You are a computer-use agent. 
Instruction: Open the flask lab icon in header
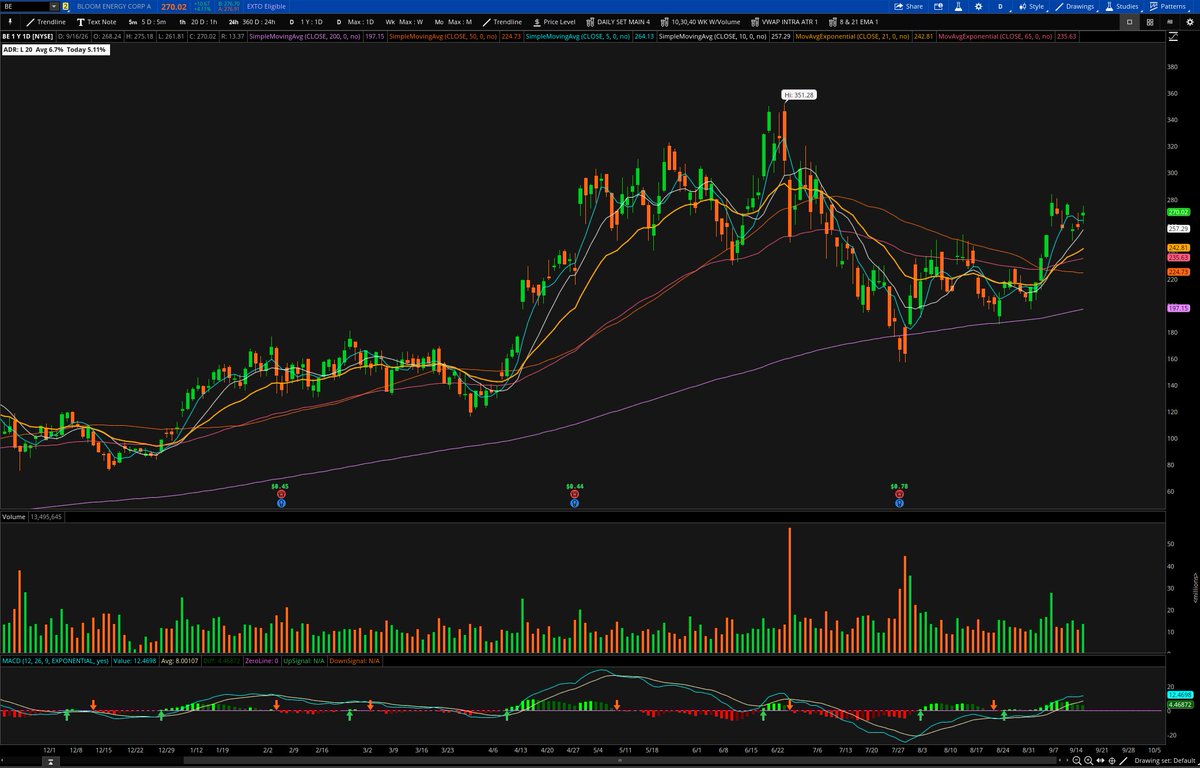(958, 6)
